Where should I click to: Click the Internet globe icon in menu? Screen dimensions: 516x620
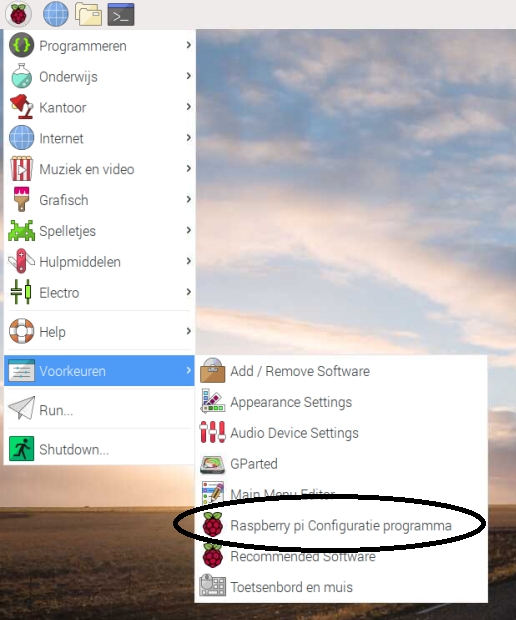click(x=21, y=138)
